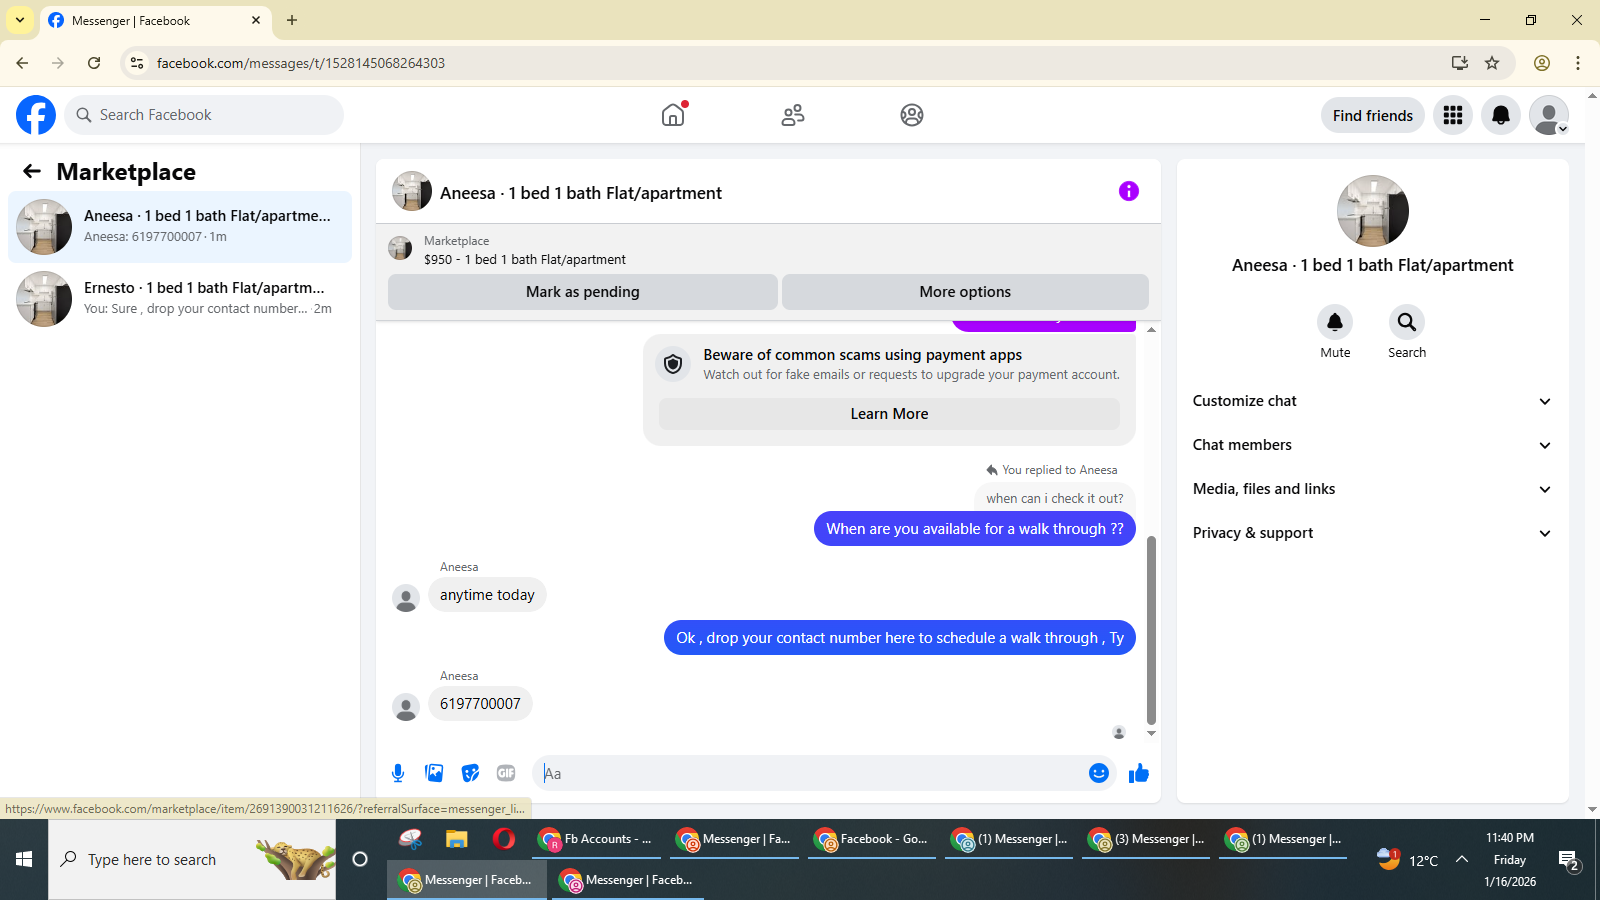Viewport: 1600px width, 900px height.
Task: Open Opera browser from taskbar
Action: tap(504, 839)
